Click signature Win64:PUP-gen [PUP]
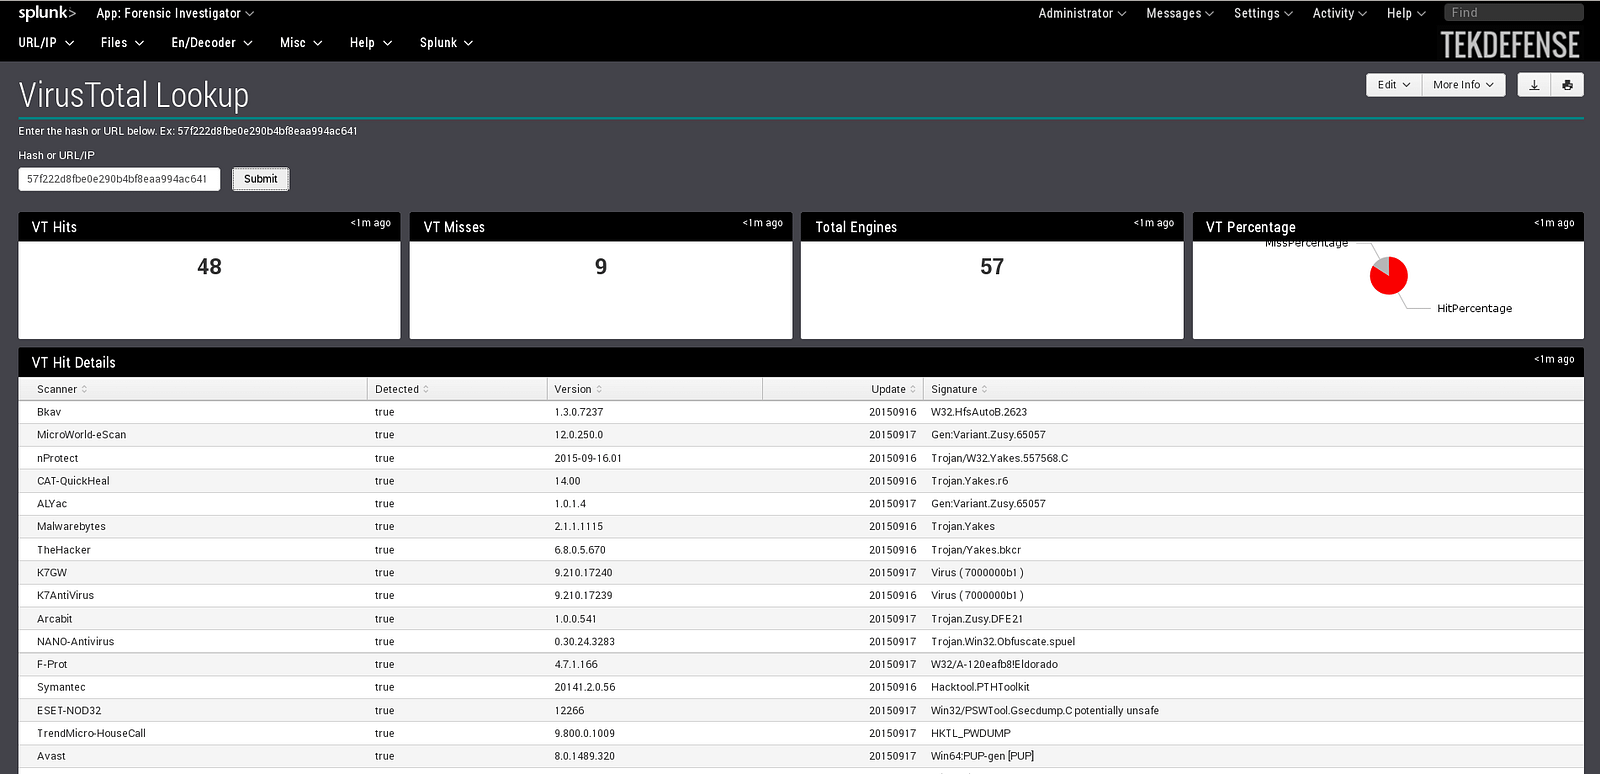The image size is (1600, 774). coord(983,757)
